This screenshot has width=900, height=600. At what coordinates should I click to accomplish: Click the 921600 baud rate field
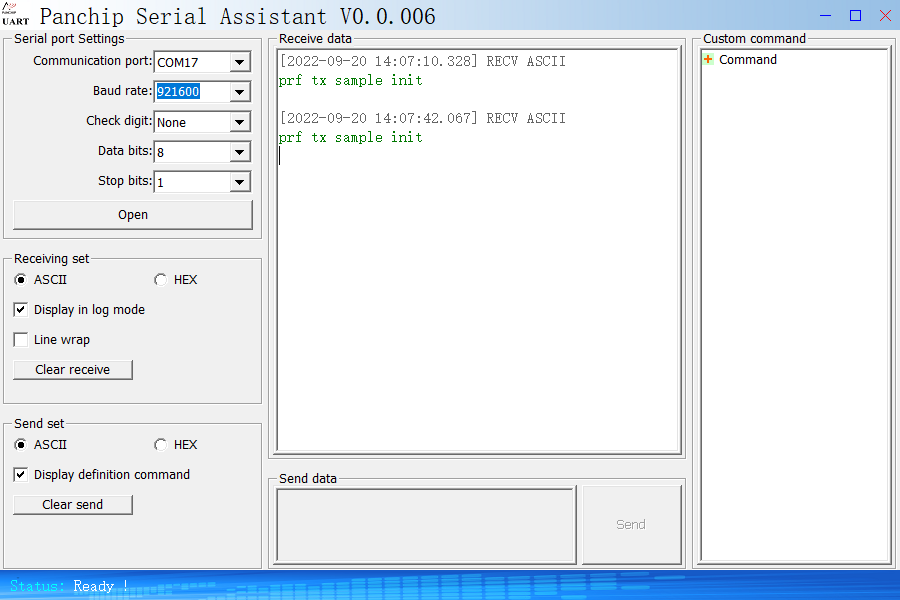[192, 92]
